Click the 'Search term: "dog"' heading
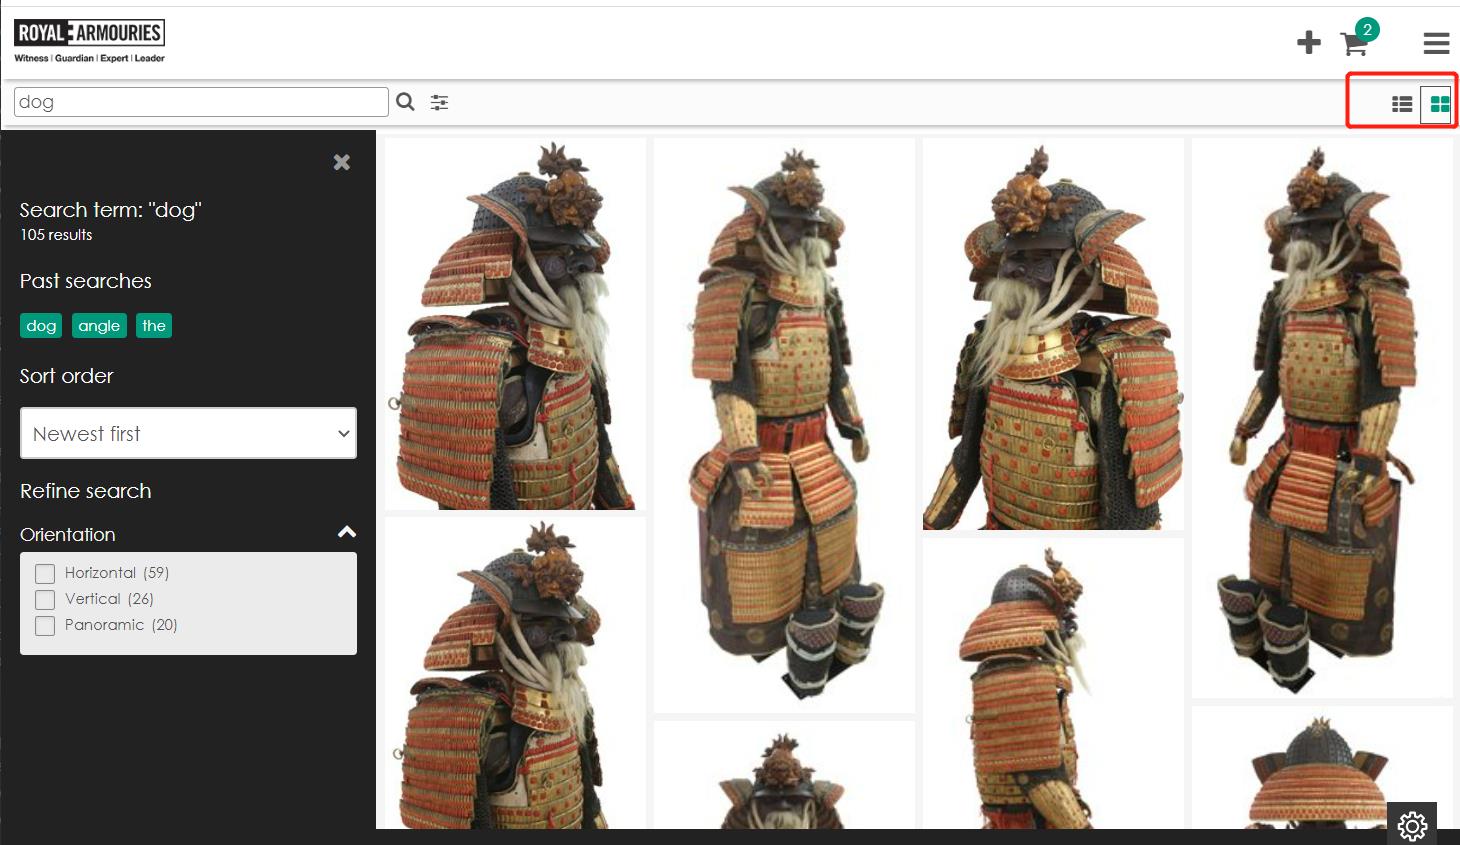 click(111, 210)
